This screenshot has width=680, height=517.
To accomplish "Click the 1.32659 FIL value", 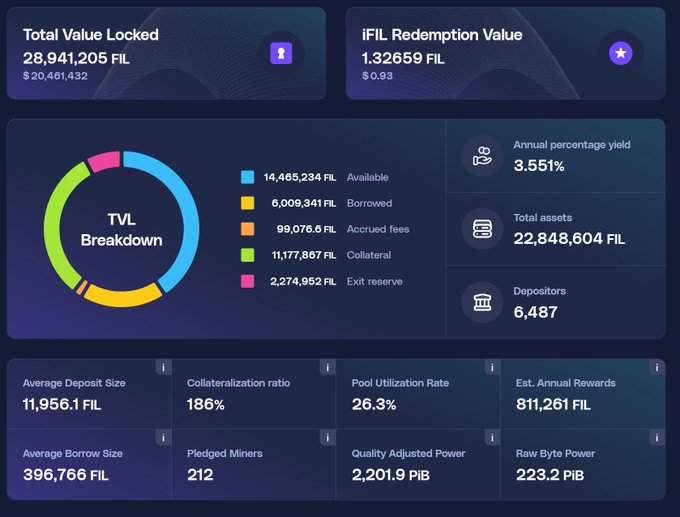I will pyautogui.click(x=403, y=58).
